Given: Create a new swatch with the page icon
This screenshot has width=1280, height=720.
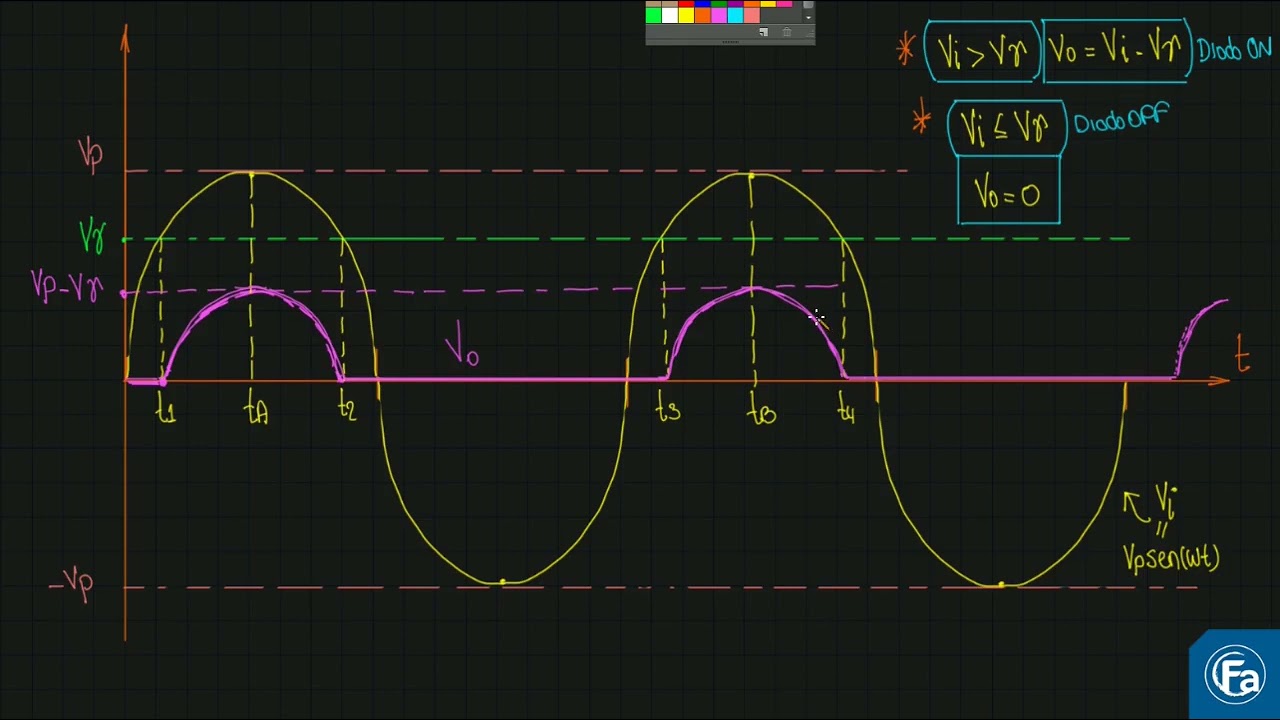Looking at the screenshot, I should tap(764, 33).
